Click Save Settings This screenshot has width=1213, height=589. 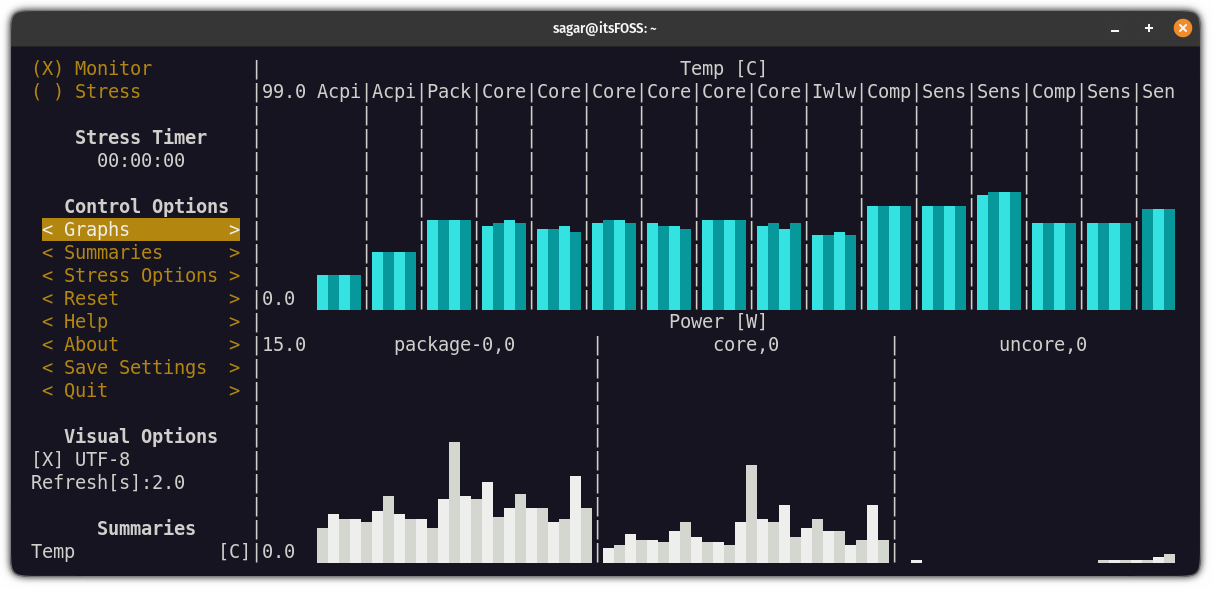tap(140, 367)
